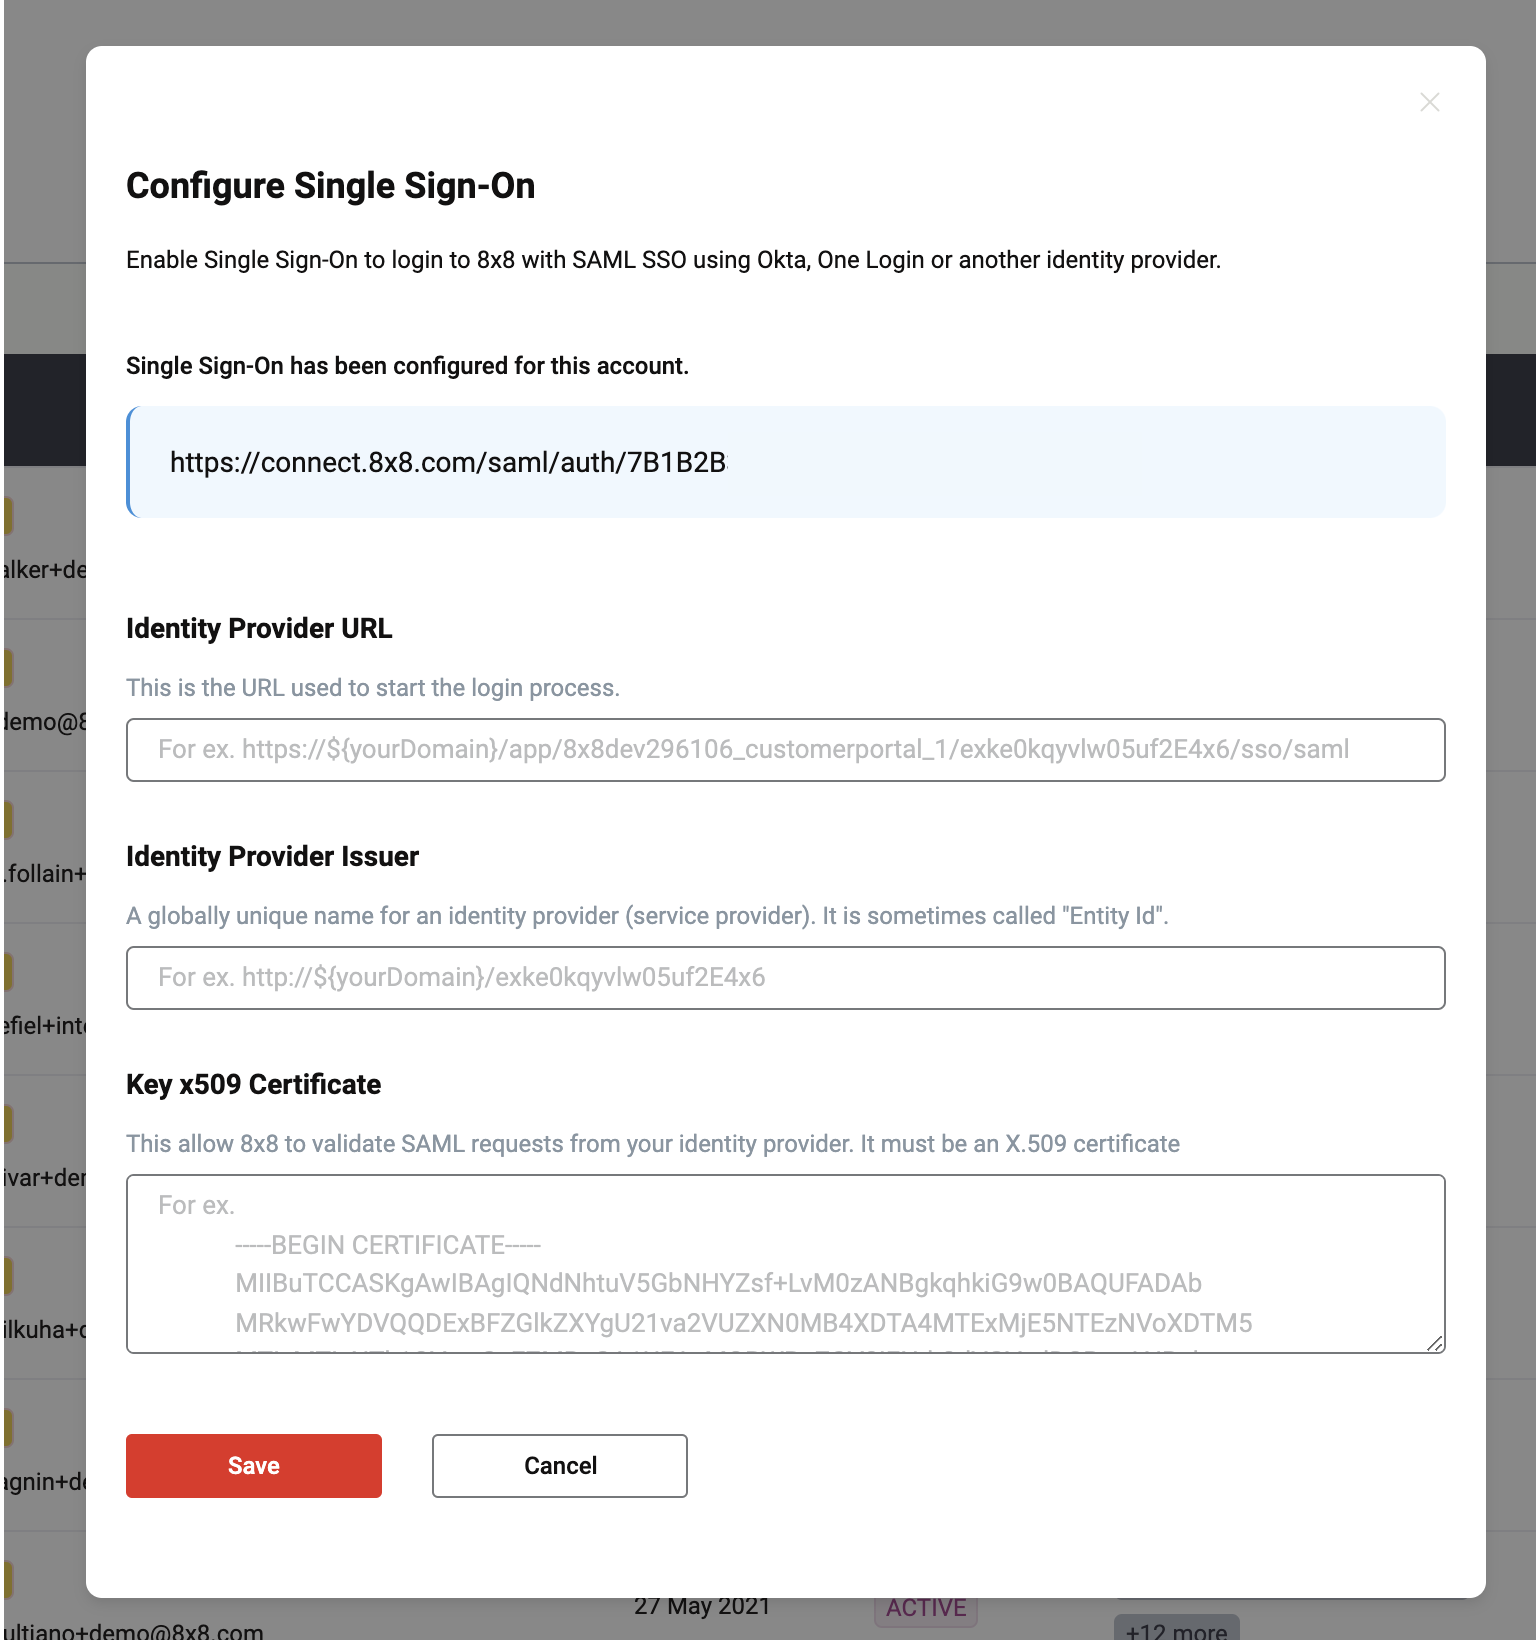This screenshot has height=1640, width=1536.
Task: Focus the Identity Provider URL input field
Action: (x=785, y=750)
